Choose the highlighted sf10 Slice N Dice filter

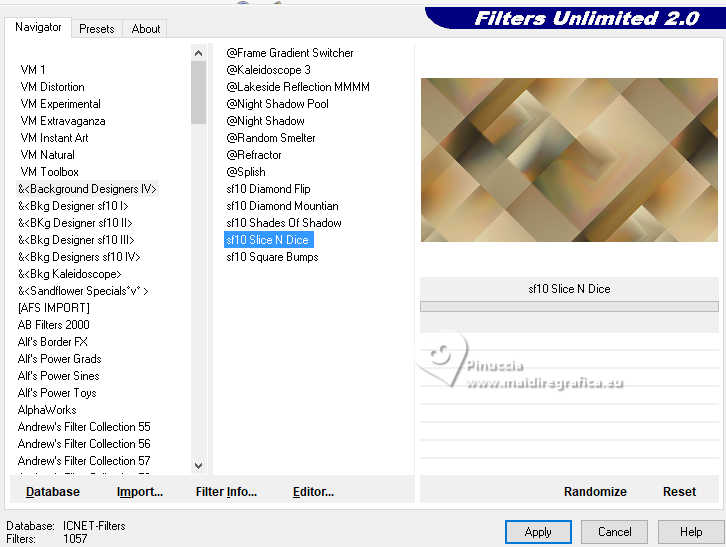click(269, 240)
